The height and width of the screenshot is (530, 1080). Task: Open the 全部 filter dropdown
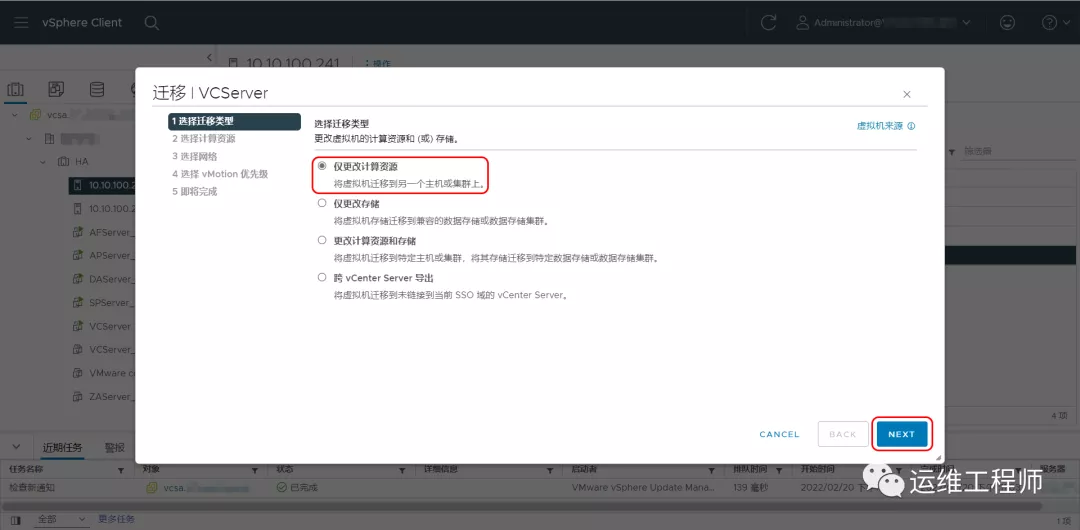click(60, 519)
